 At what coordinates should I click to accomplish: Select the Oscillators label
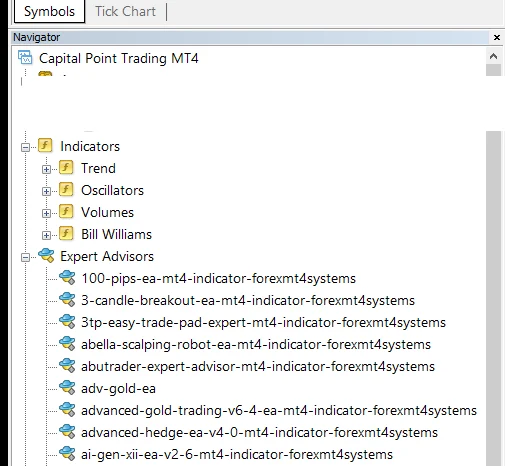click(112, 190)
